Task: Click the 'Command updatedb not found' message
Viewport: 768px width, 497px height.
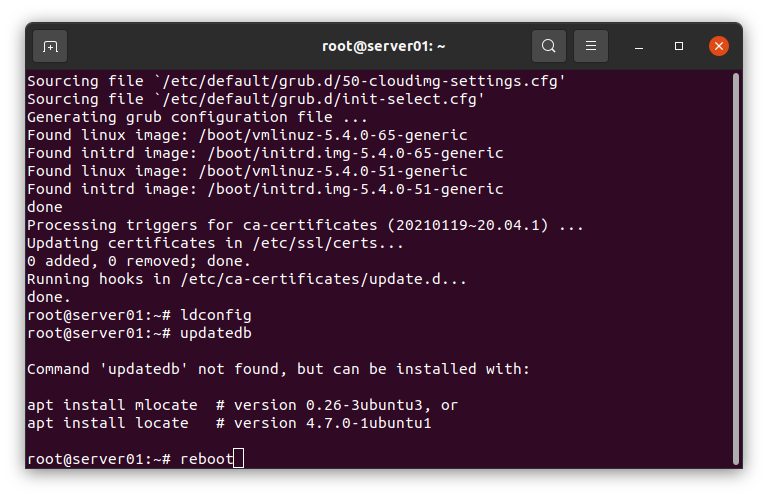Action: point(278,369)
